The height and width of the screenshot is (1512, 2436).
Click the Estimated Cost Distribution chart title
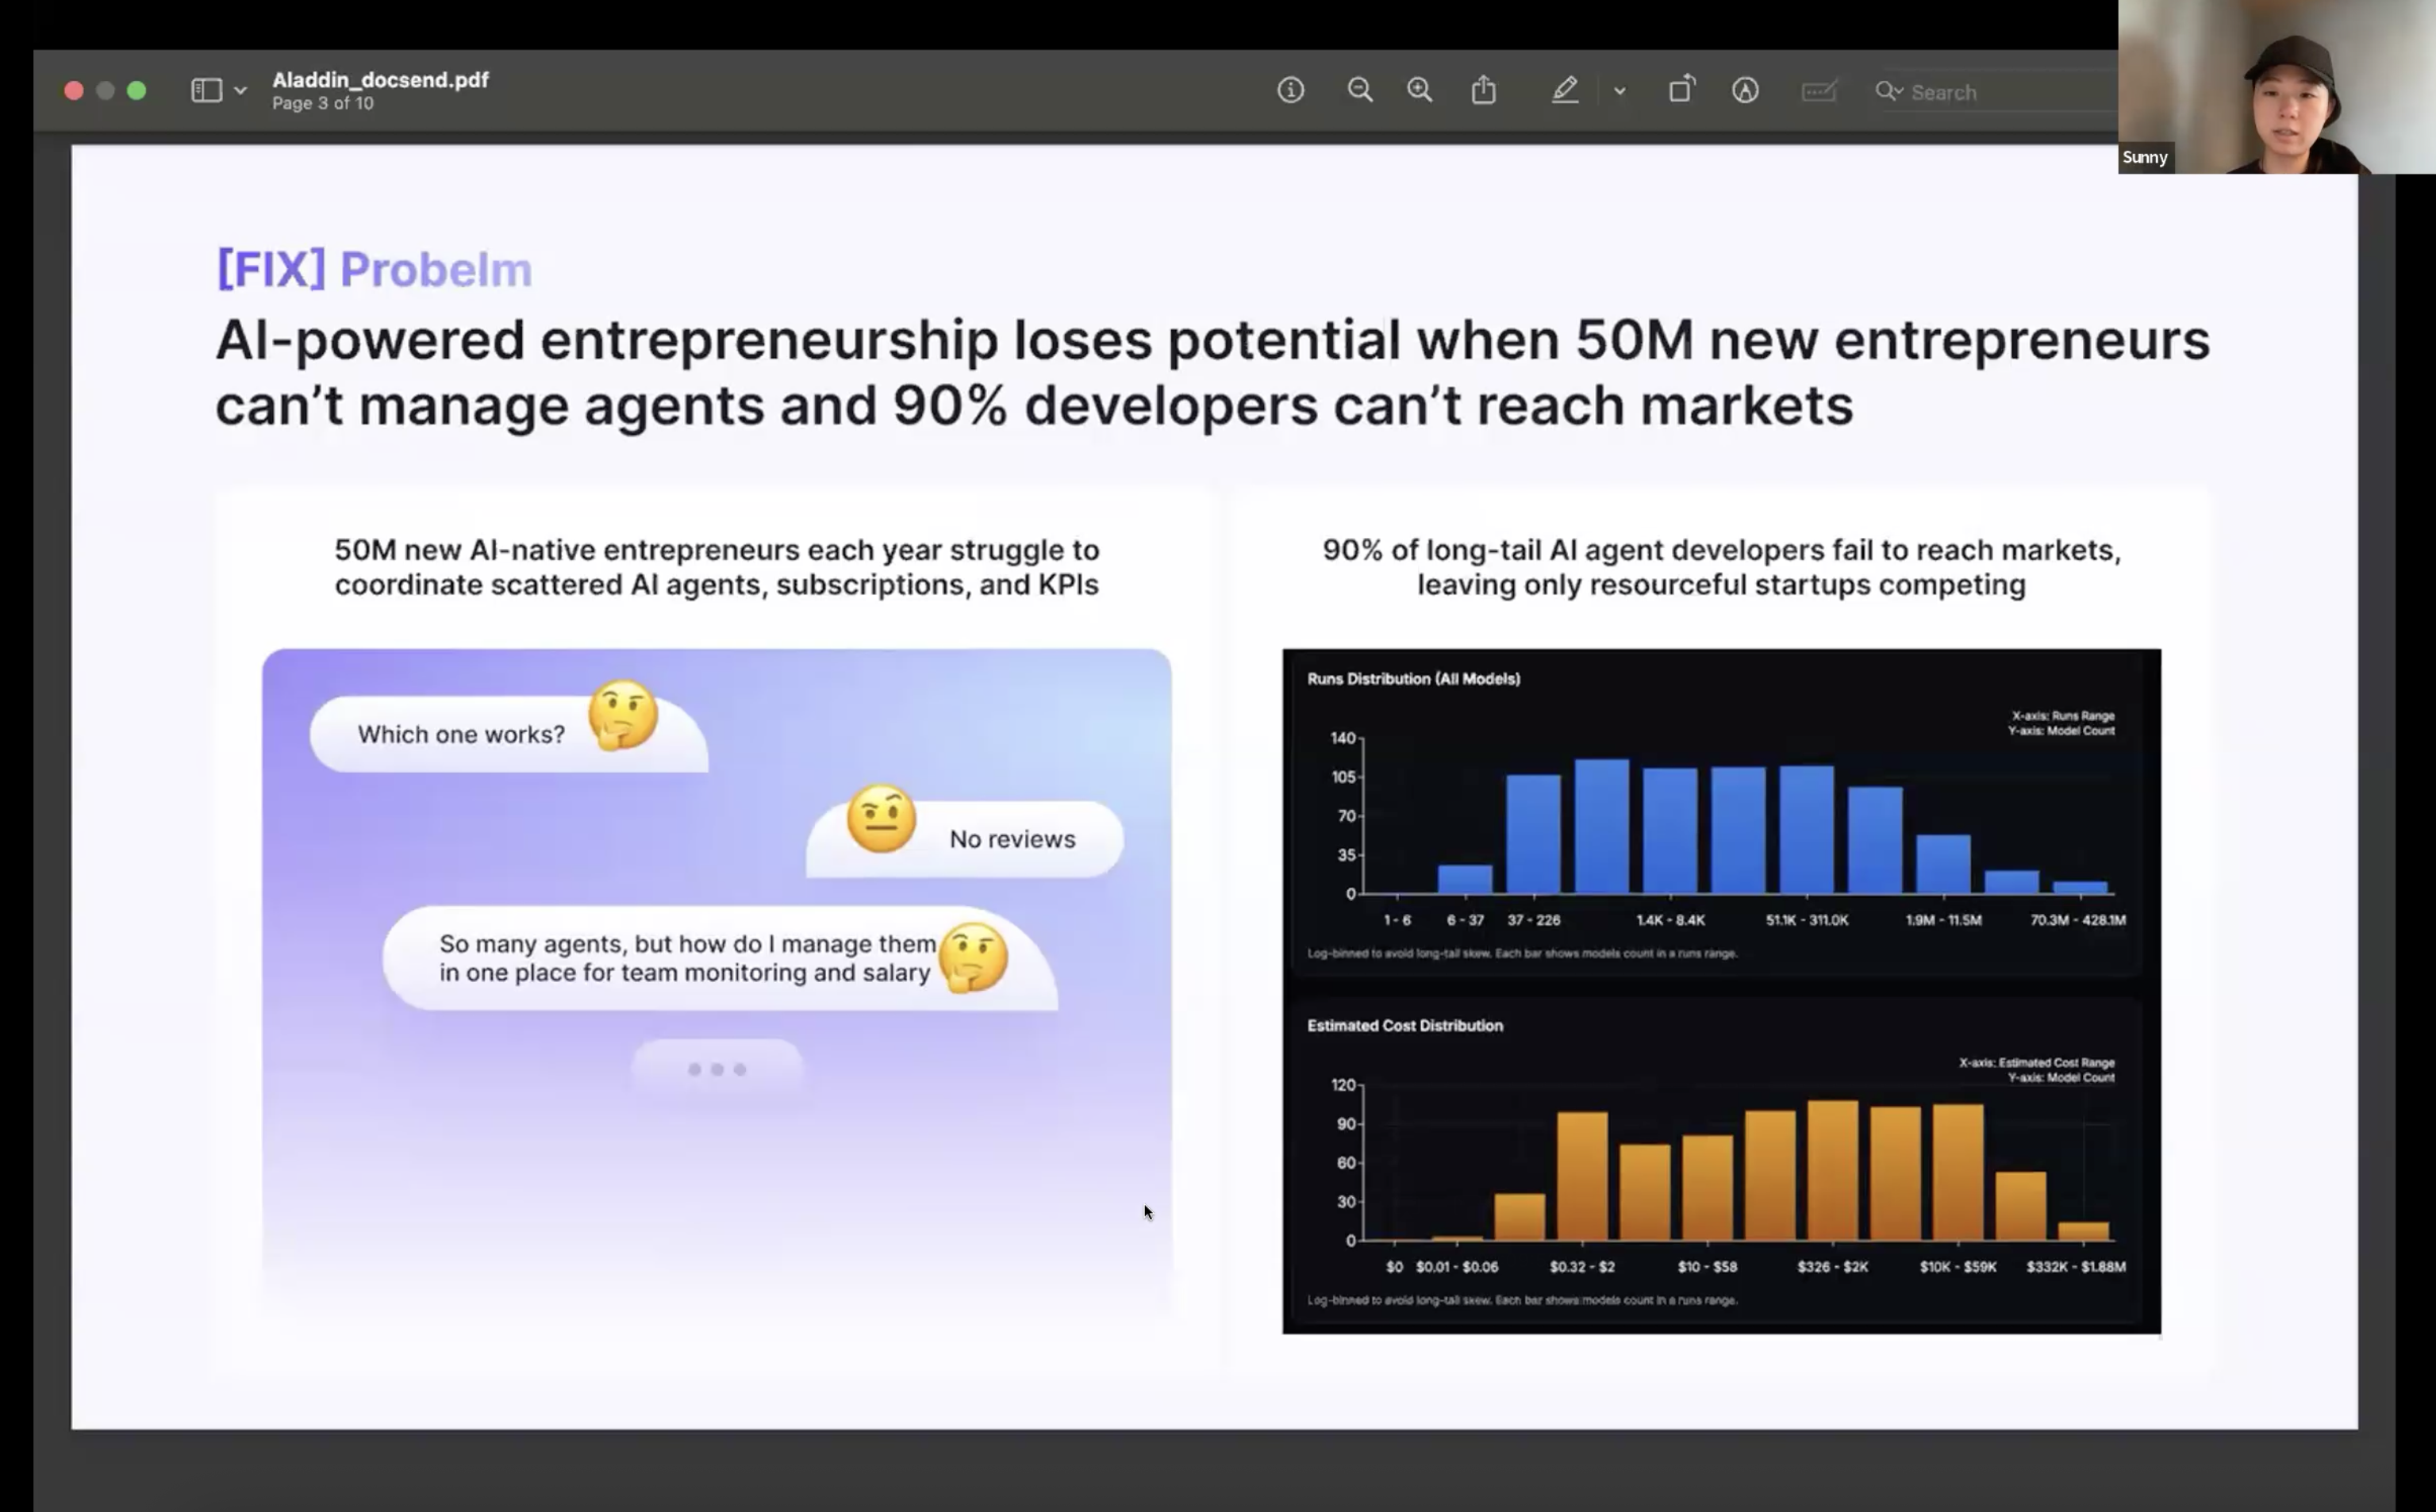click(1404, 1026)
